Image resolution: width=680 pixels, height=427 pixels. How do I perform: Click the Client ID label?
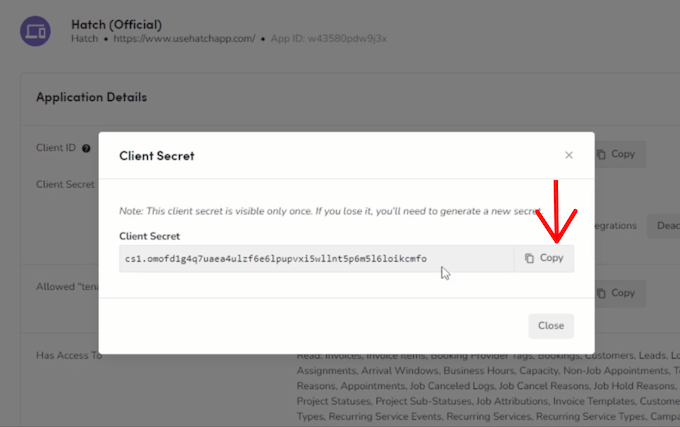pos(56,148)
